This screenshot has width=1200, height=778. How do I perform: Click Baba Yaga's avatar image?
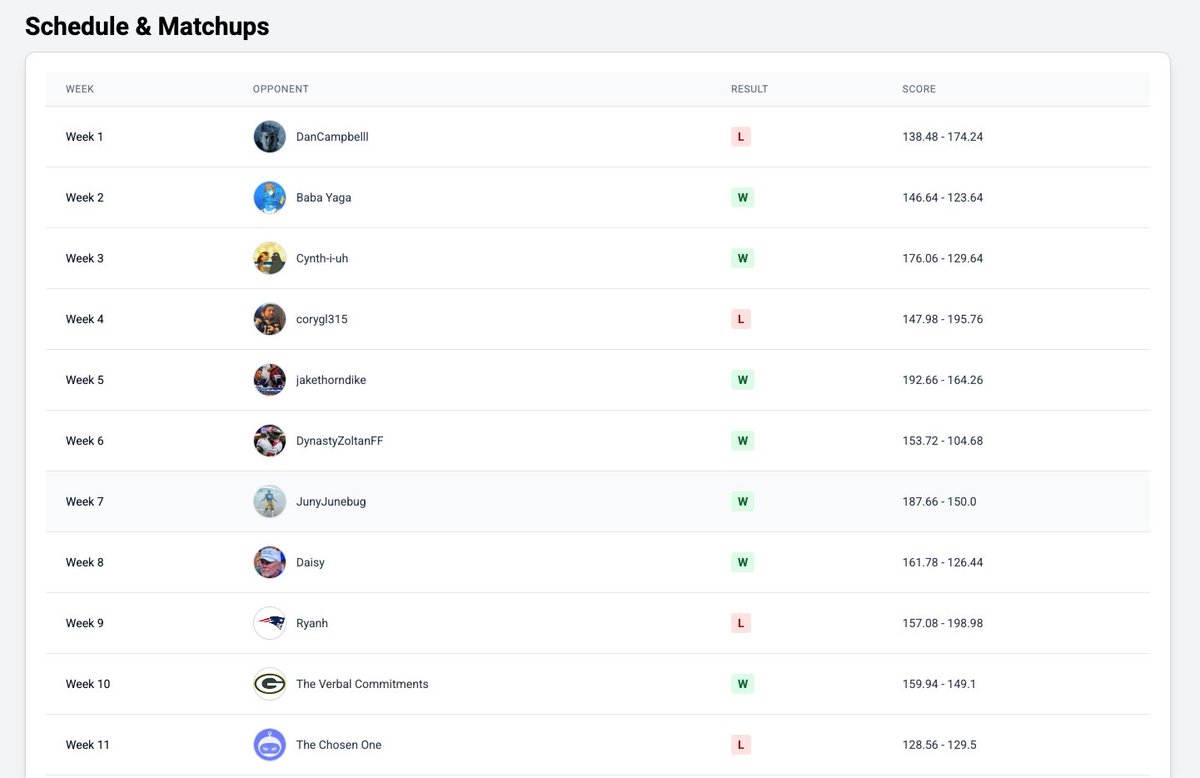(269, 197)
